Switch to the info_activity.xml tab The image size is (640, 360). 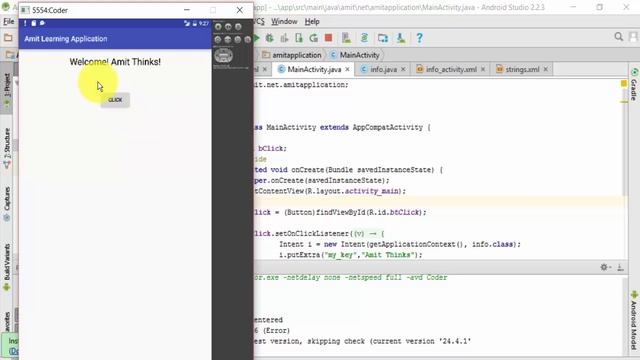[x=451, y=69]
